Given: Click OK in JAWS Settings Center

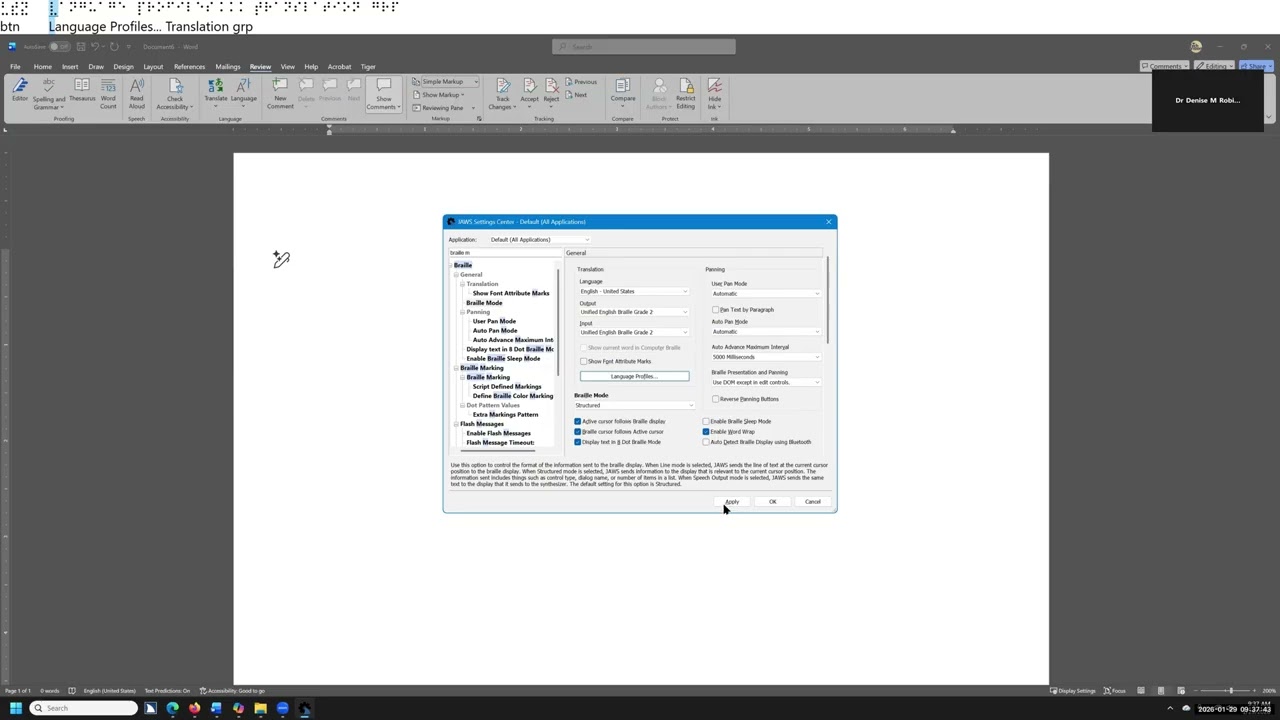Looking at the screenshot, I should [772, 502].
